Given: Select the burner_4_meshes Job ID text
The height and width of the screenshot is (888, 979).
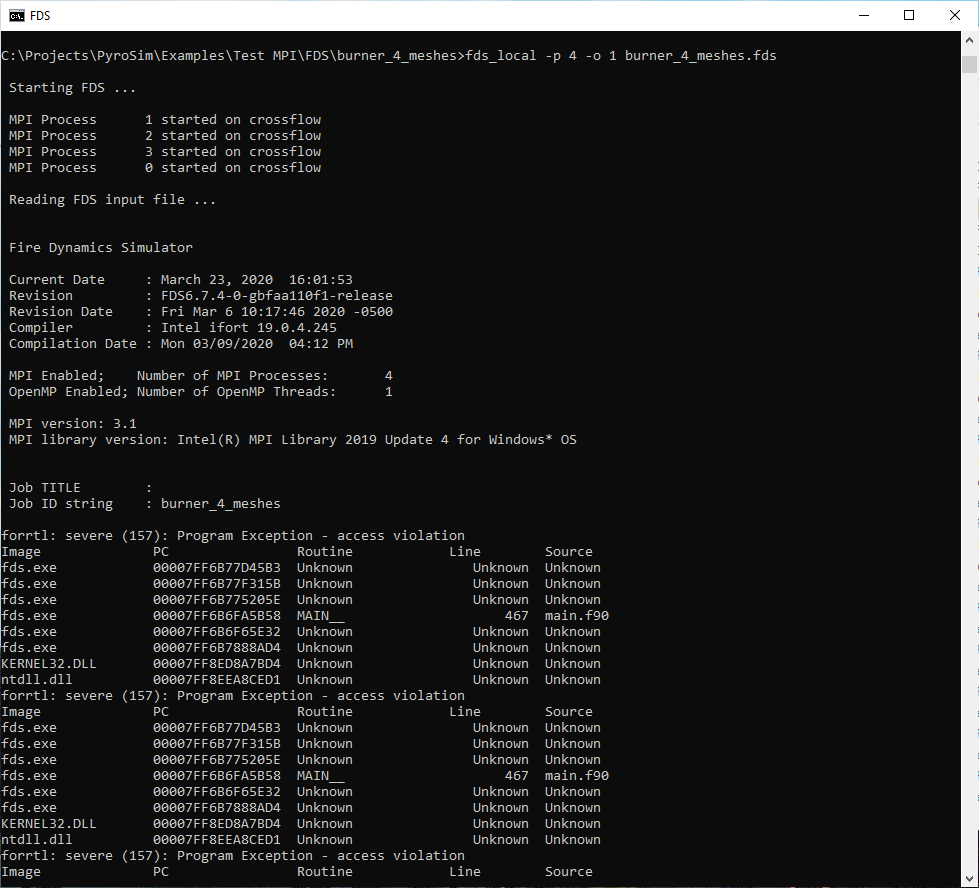Looking at the screenshot, I should [x=220, y=503].
